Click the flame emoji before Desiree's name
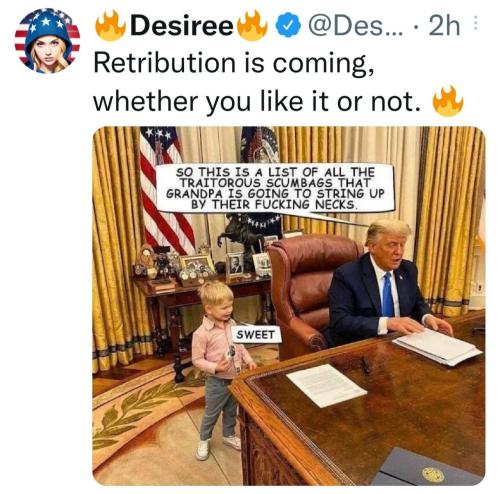Viewport: 500px width, 494px height. 110,25
